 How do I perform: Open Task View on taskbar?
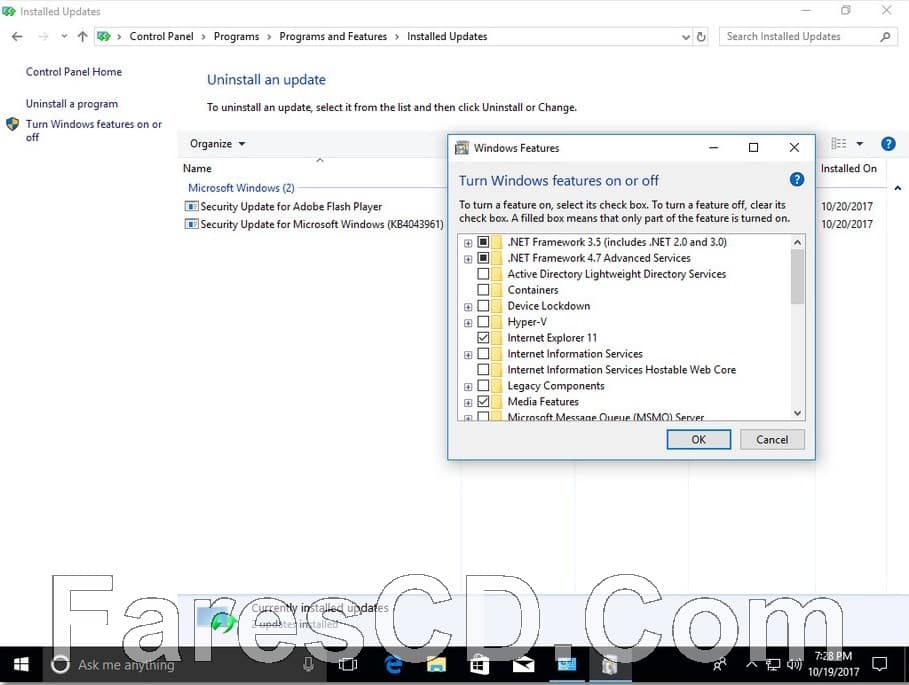348,665
